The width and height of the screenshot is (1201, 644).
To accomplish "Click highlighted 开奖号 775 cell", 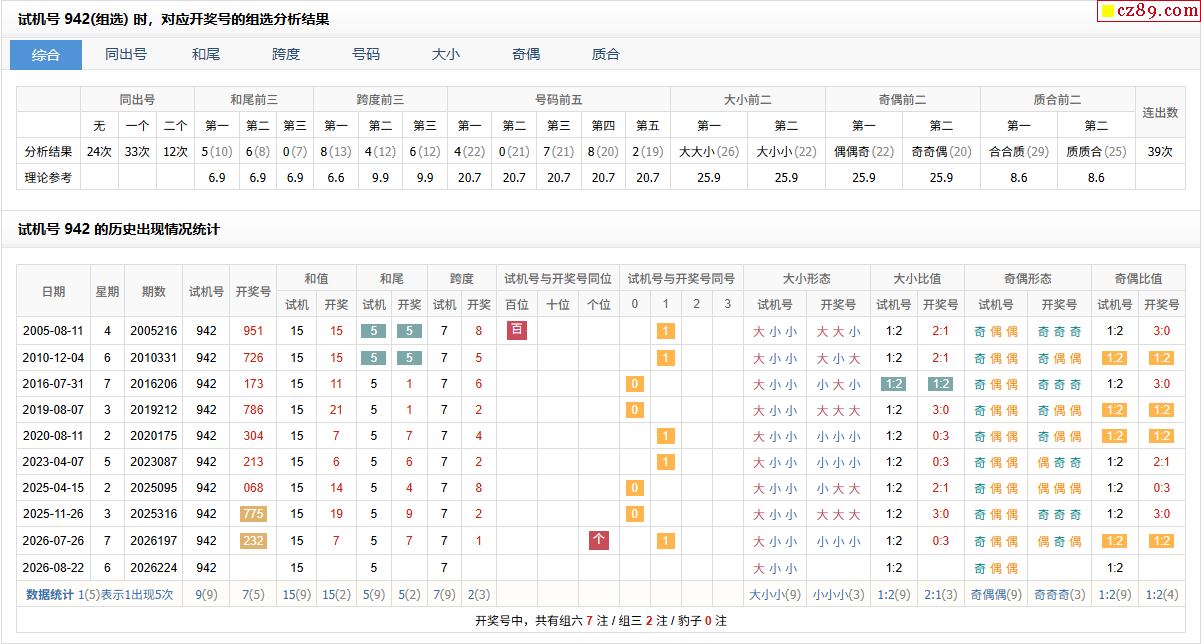I will click(253, 514).
